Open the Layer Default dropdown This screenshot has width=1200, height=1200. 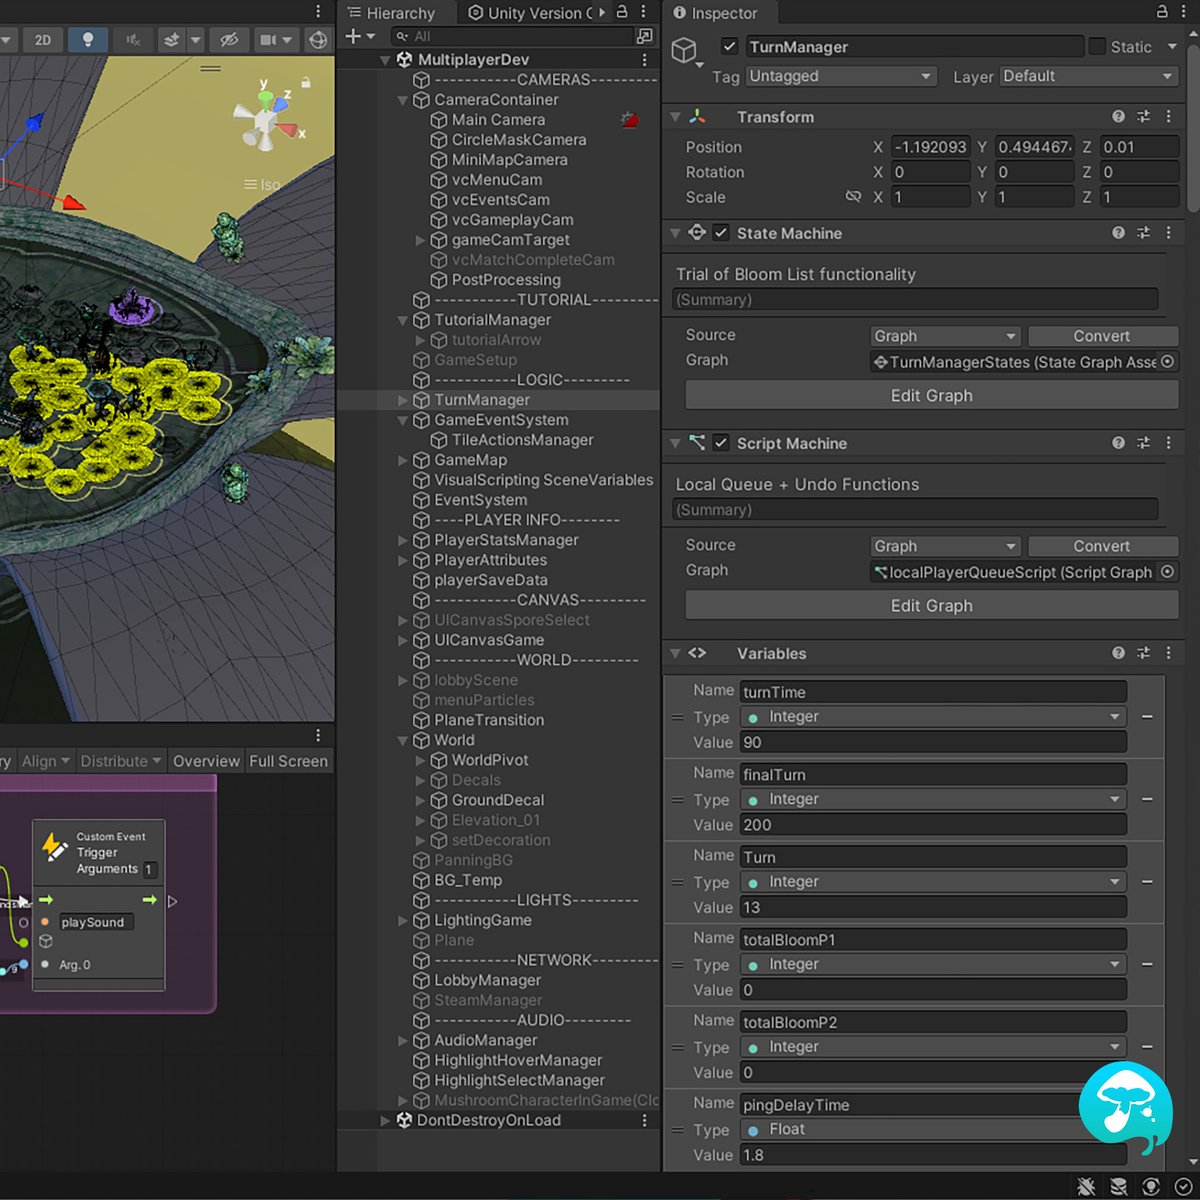[x=1089, y=76]
